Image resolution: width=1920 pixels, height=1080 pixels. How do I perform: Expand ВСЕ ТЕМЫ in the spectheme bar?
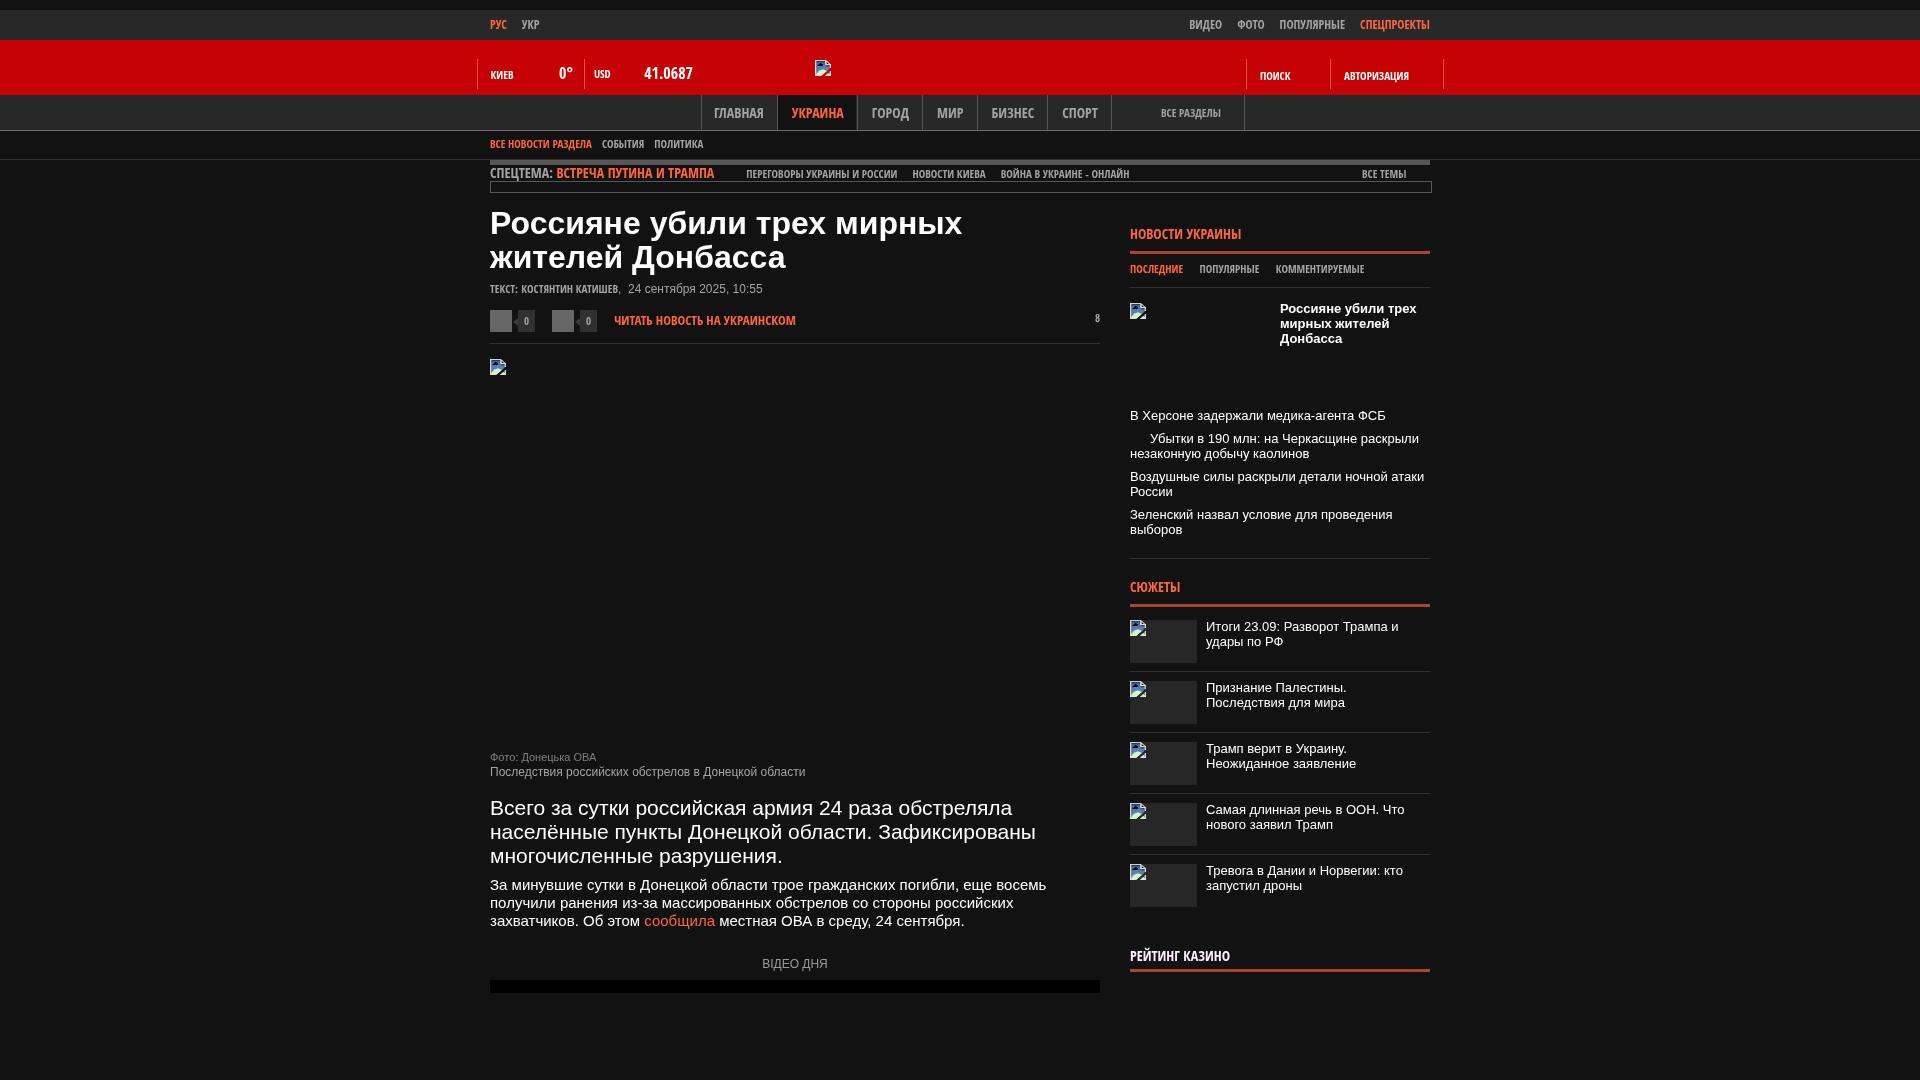pyautogui.click(x=1383, y=173)
